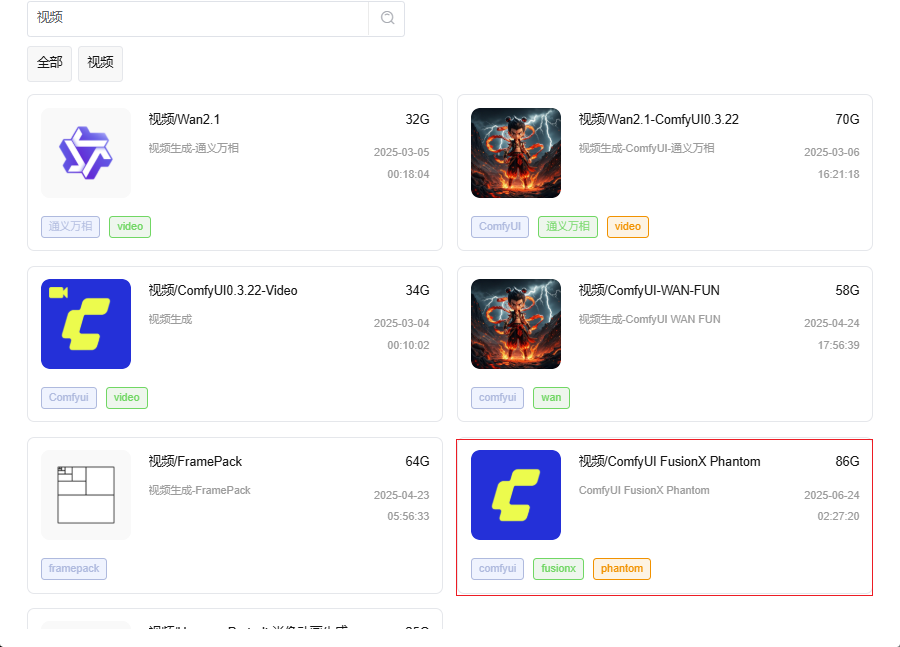
Task: Focus the search field containing 视频
Action: (x=197, y=19)
